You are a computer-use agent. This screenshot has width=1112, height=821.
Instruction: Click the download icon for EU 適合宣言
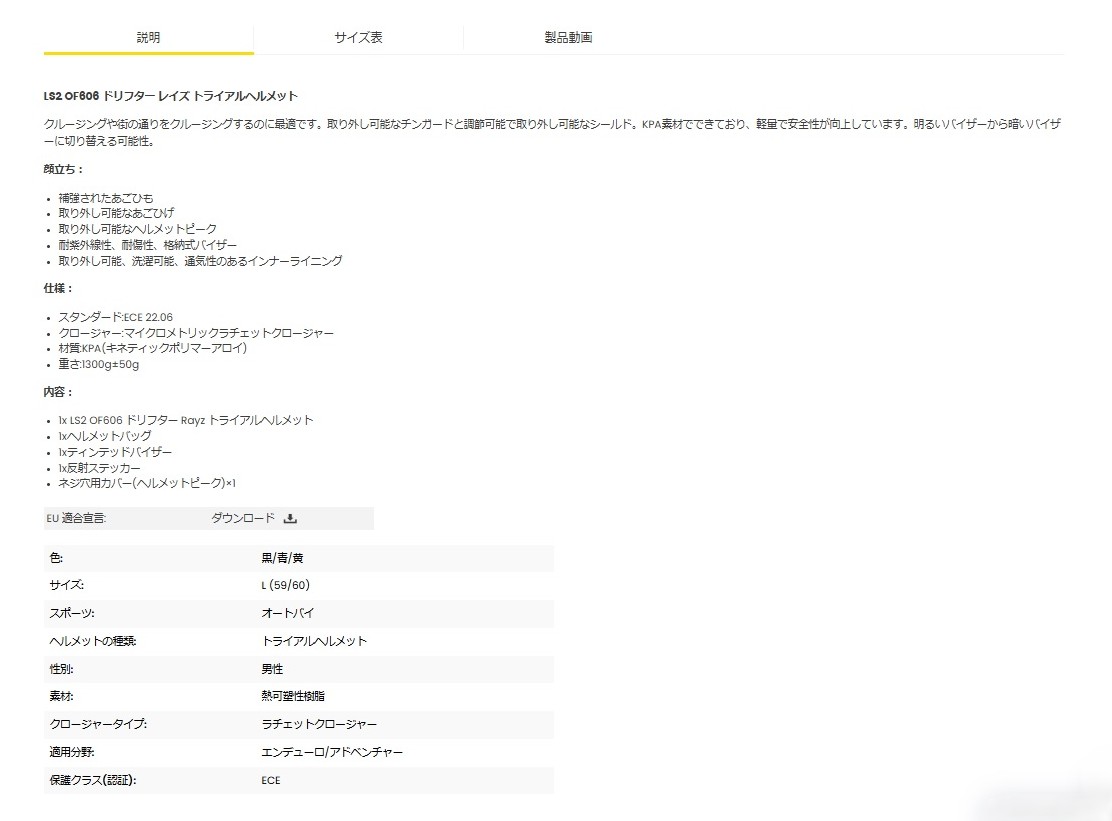(290, 518)
